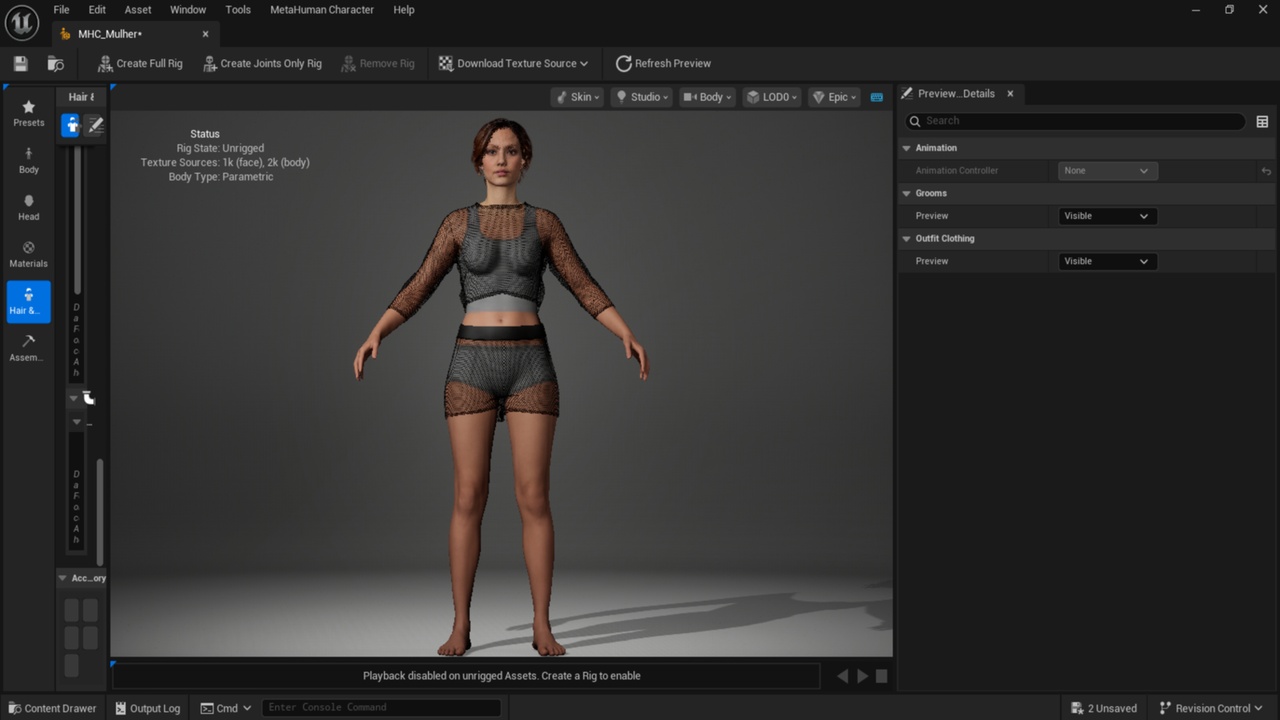The width and height of the screenshot is (1280, 720).
Task: Open the Cmd console type dropdown
Action: pyautogui.click(x=225, y=708)
